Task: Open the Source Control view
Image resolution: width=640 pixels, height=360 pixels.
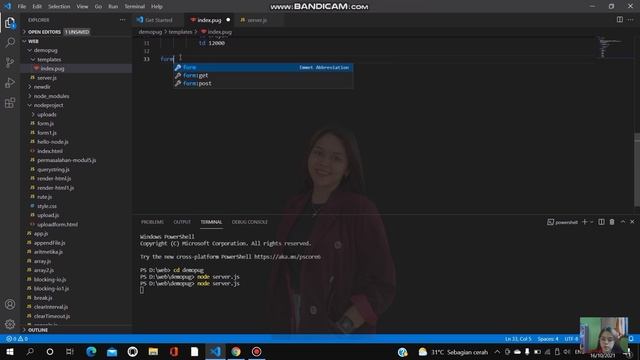Action: click(x=10, y=62)
